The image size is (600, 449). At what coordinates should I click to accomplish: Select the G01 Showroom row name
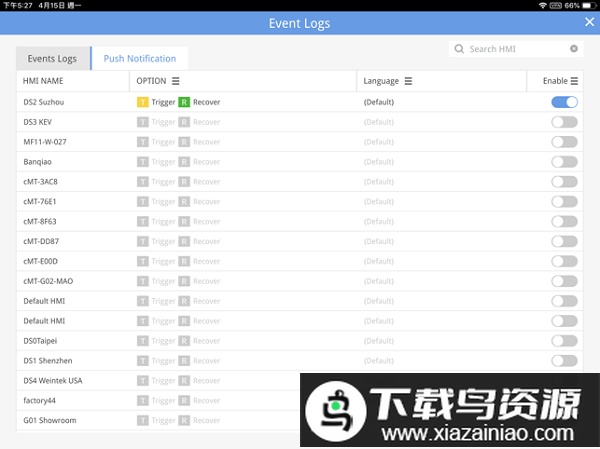[x=50, y=421]
